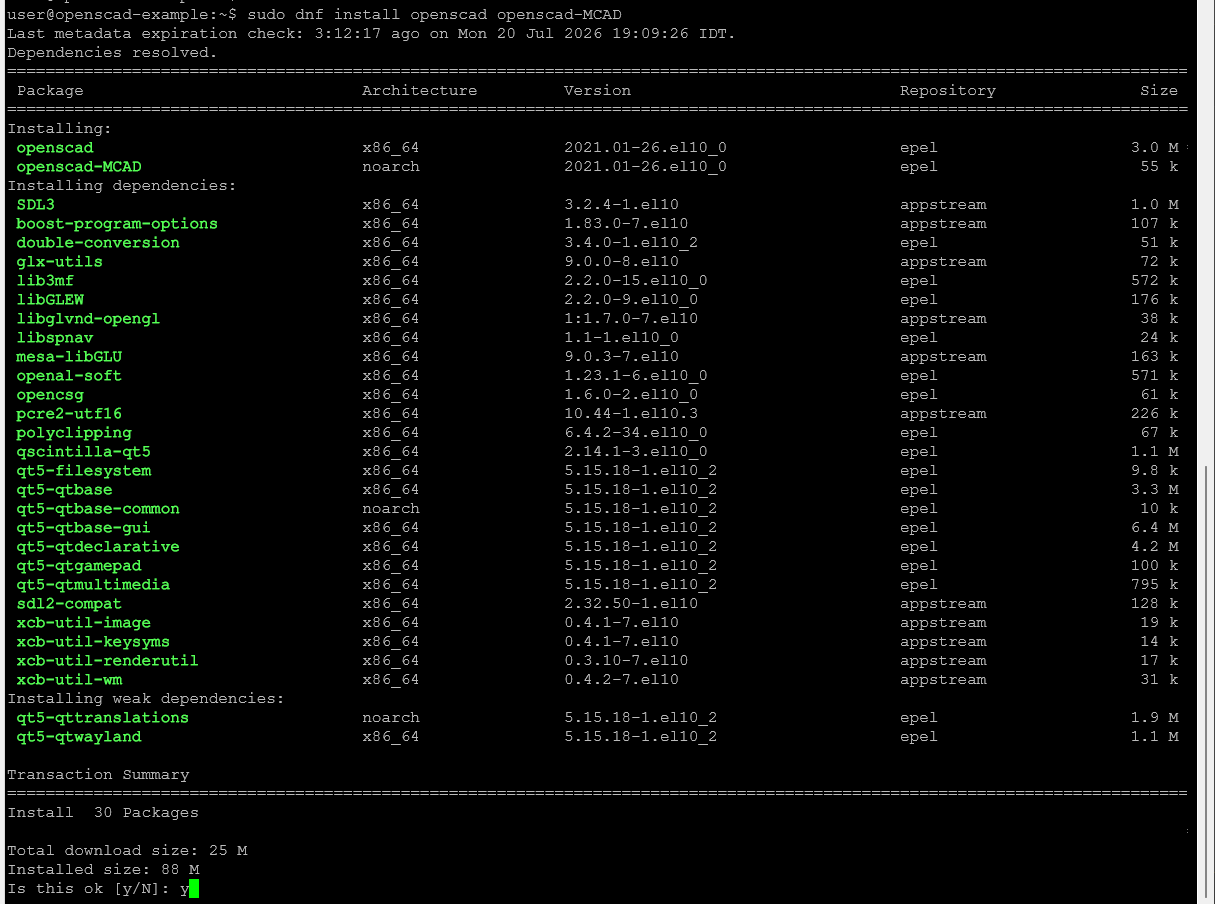Click the openscad-MCAD package name
Screen dimensions: 1215x904
79,167
